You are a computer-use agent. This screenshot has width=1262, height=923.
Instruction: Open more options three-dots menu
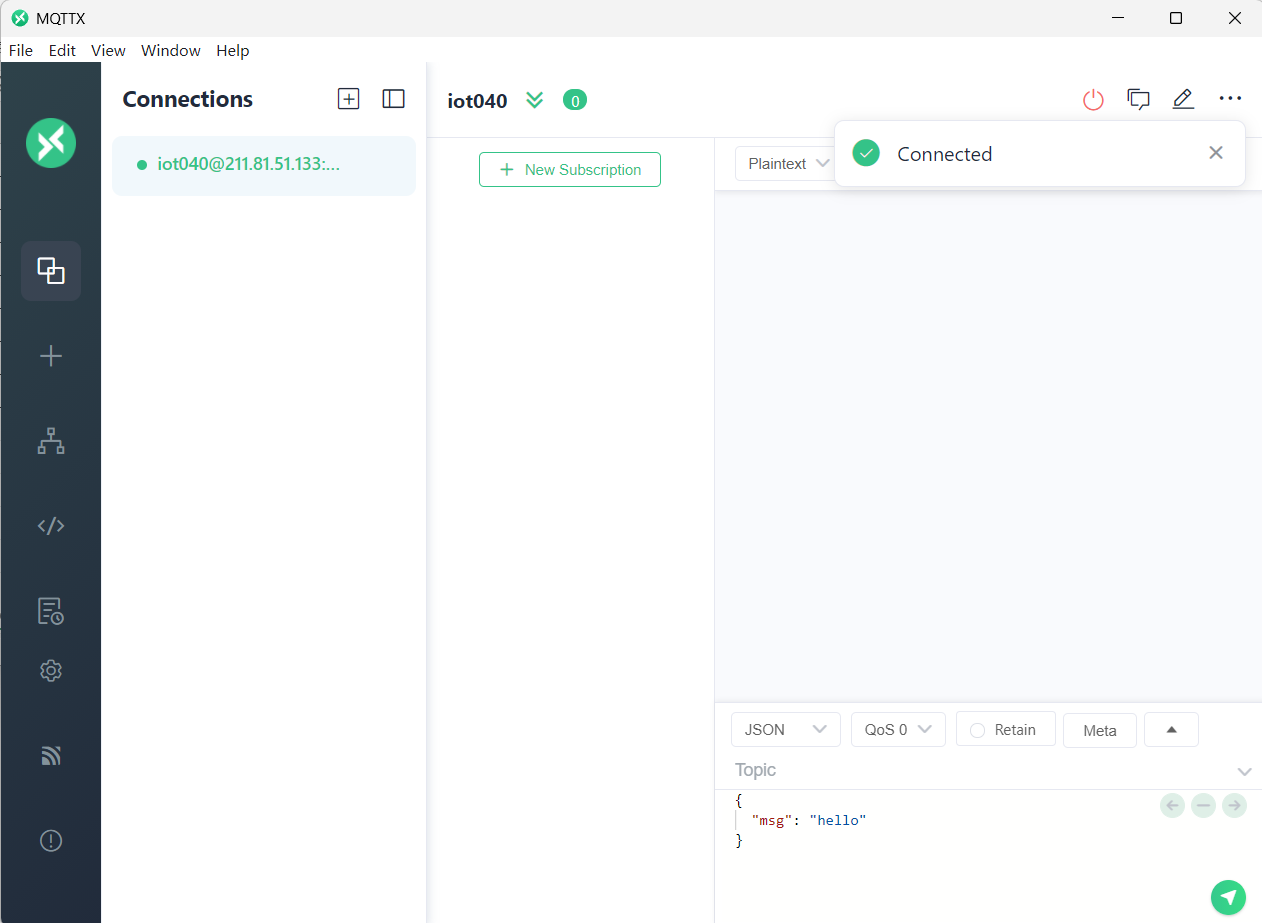pos(1230,99)
